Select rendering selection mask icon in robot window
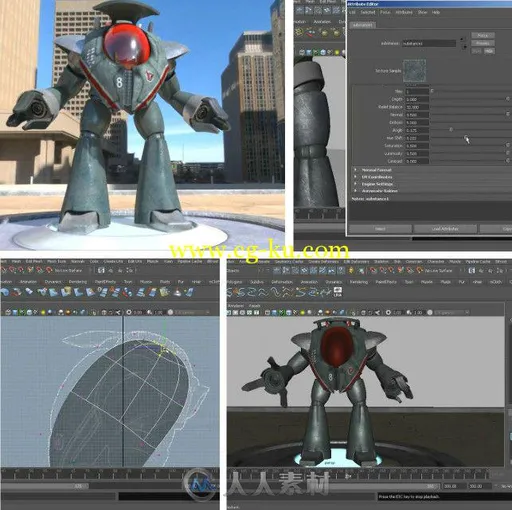Viewport: 512px width, 510px height. (x=331, y=271)
